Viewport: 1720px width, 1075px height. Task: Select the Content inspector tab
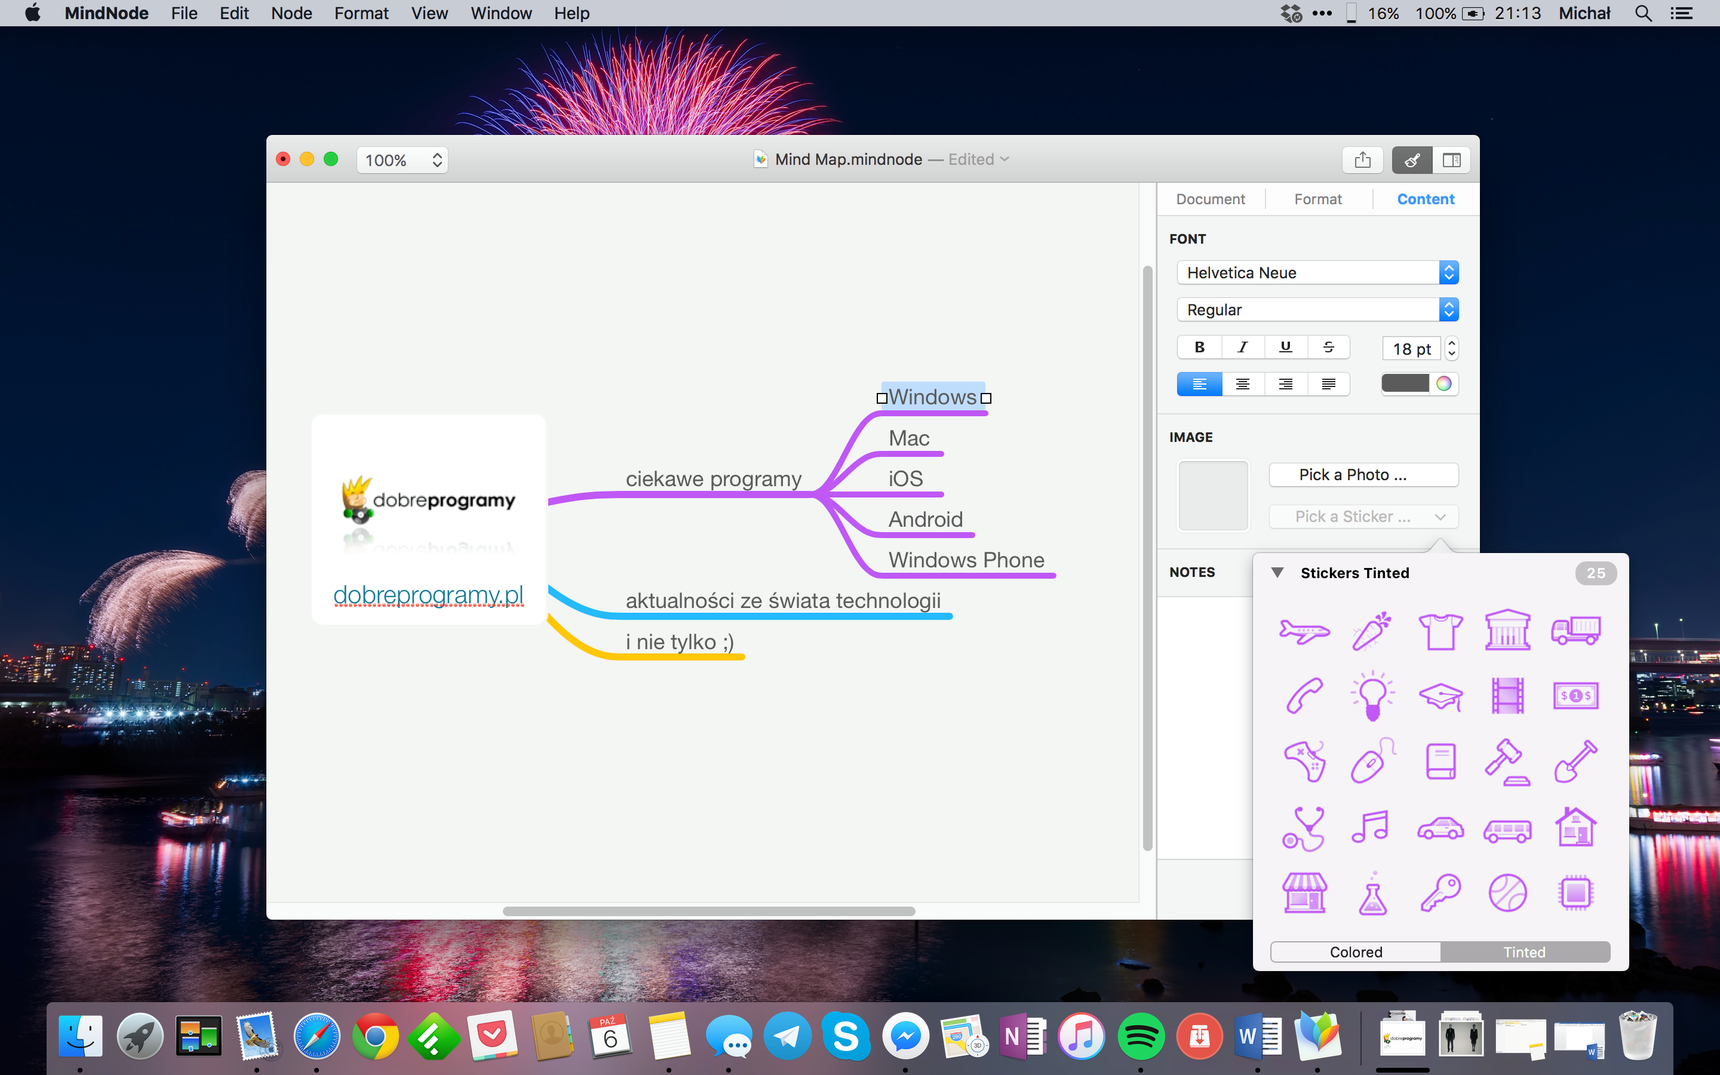tap(1425, 199)
